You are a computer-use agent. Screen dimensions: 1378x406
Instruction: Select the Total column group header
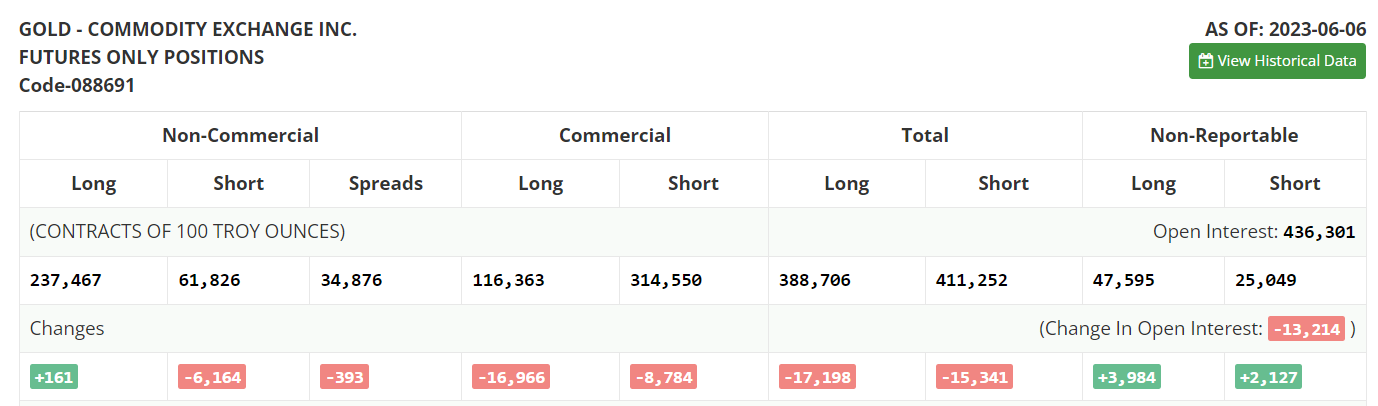tap(924, 135)
